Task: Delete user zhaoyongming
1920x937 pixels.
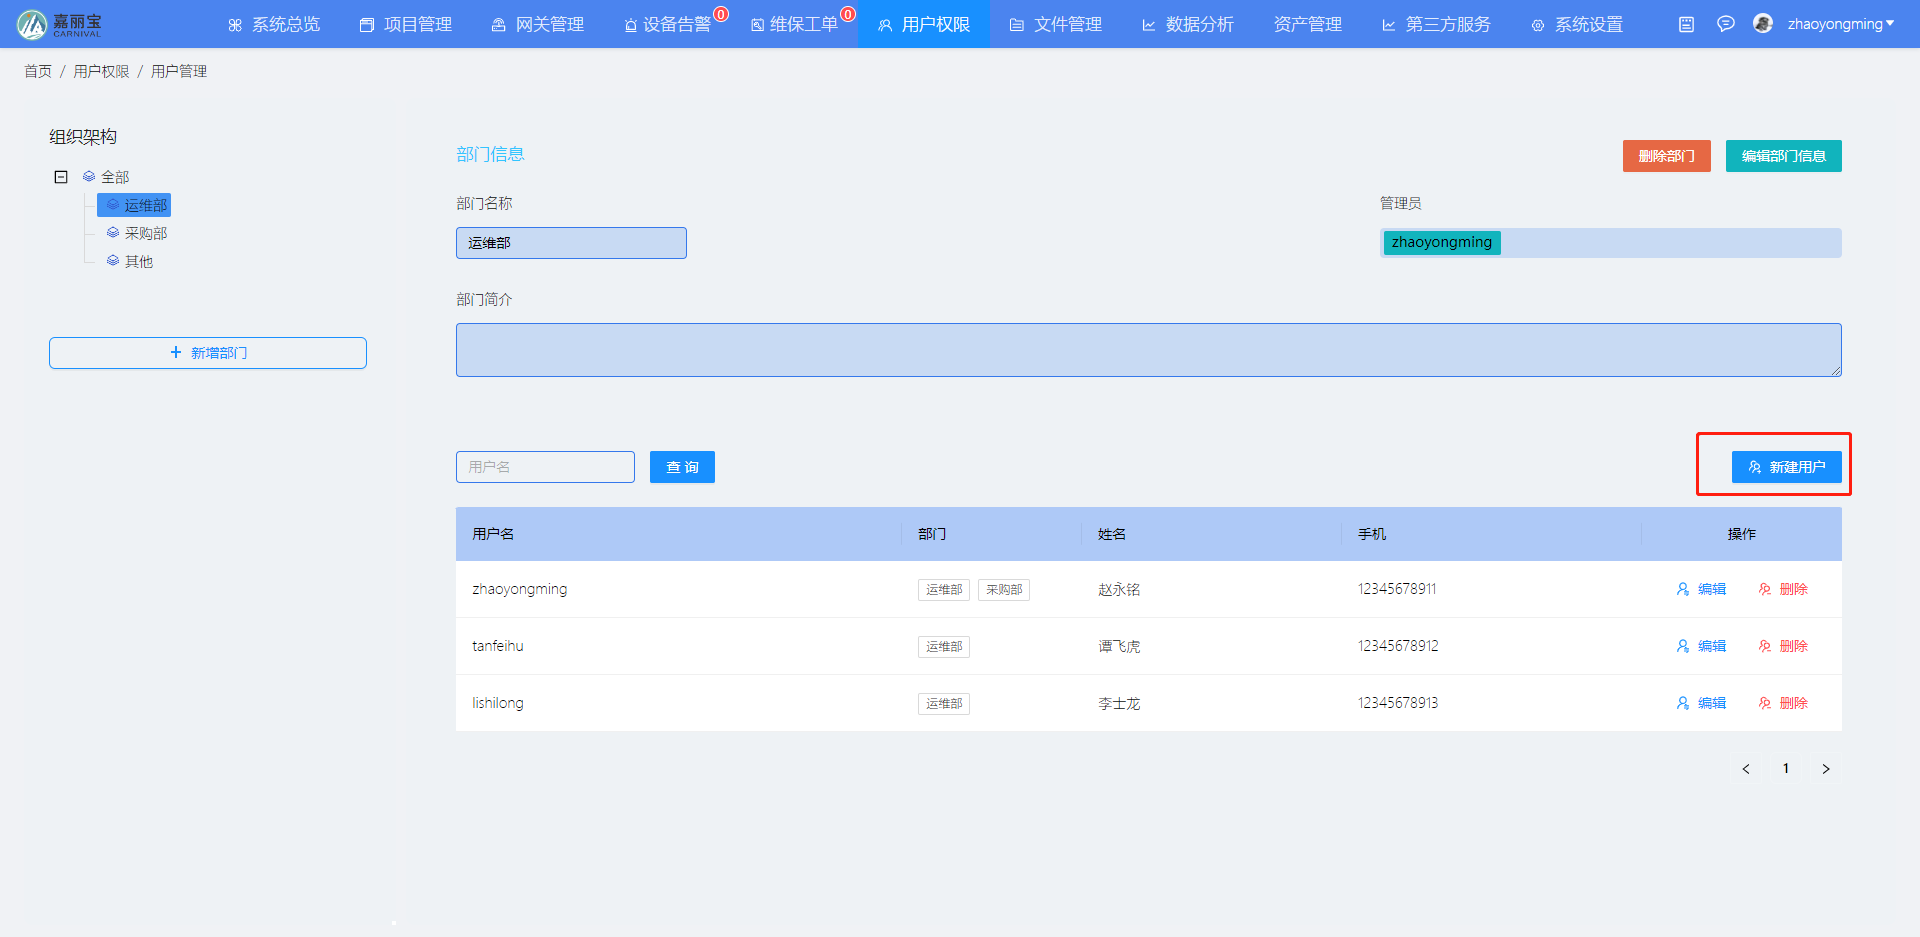Action: pyautogui.click(x=1783, y=589)
